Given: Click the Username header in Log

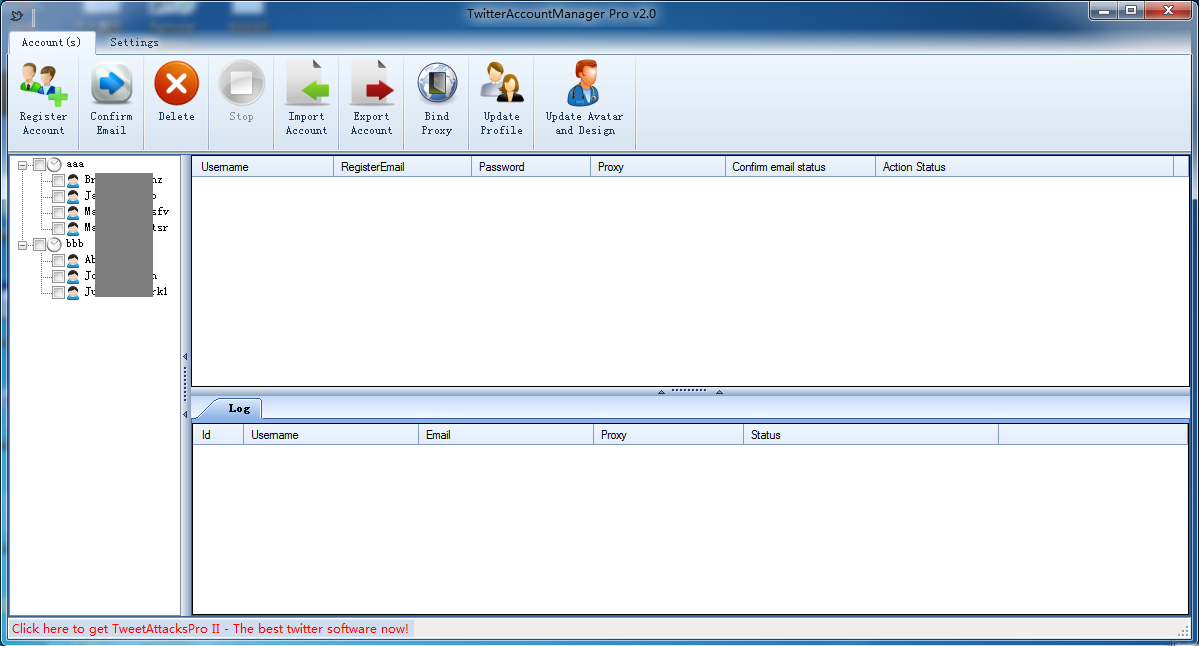Looking at the screenshot, I should click(x=331, y=435).
